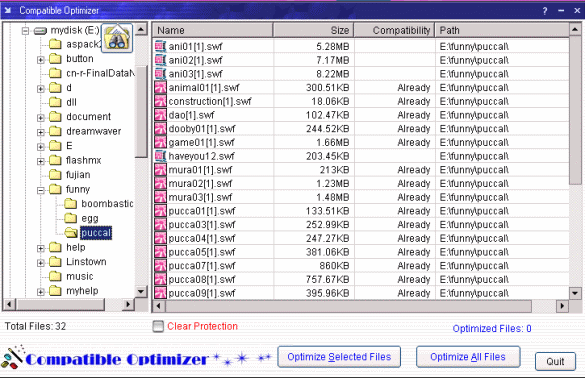Collapse the mydisk (E:) drive node
The height and width of the screenshot is (378, 585).
click(25, 31)
